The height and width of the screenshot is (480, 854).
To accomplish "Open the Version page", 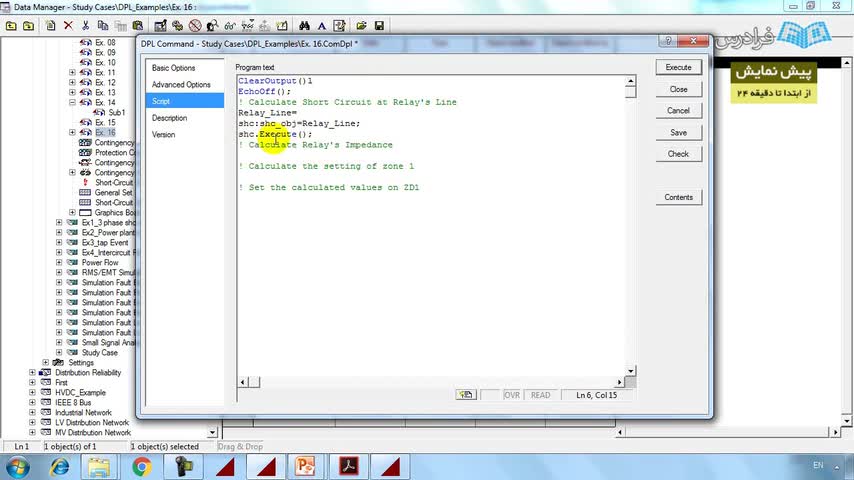I will 163,134.
